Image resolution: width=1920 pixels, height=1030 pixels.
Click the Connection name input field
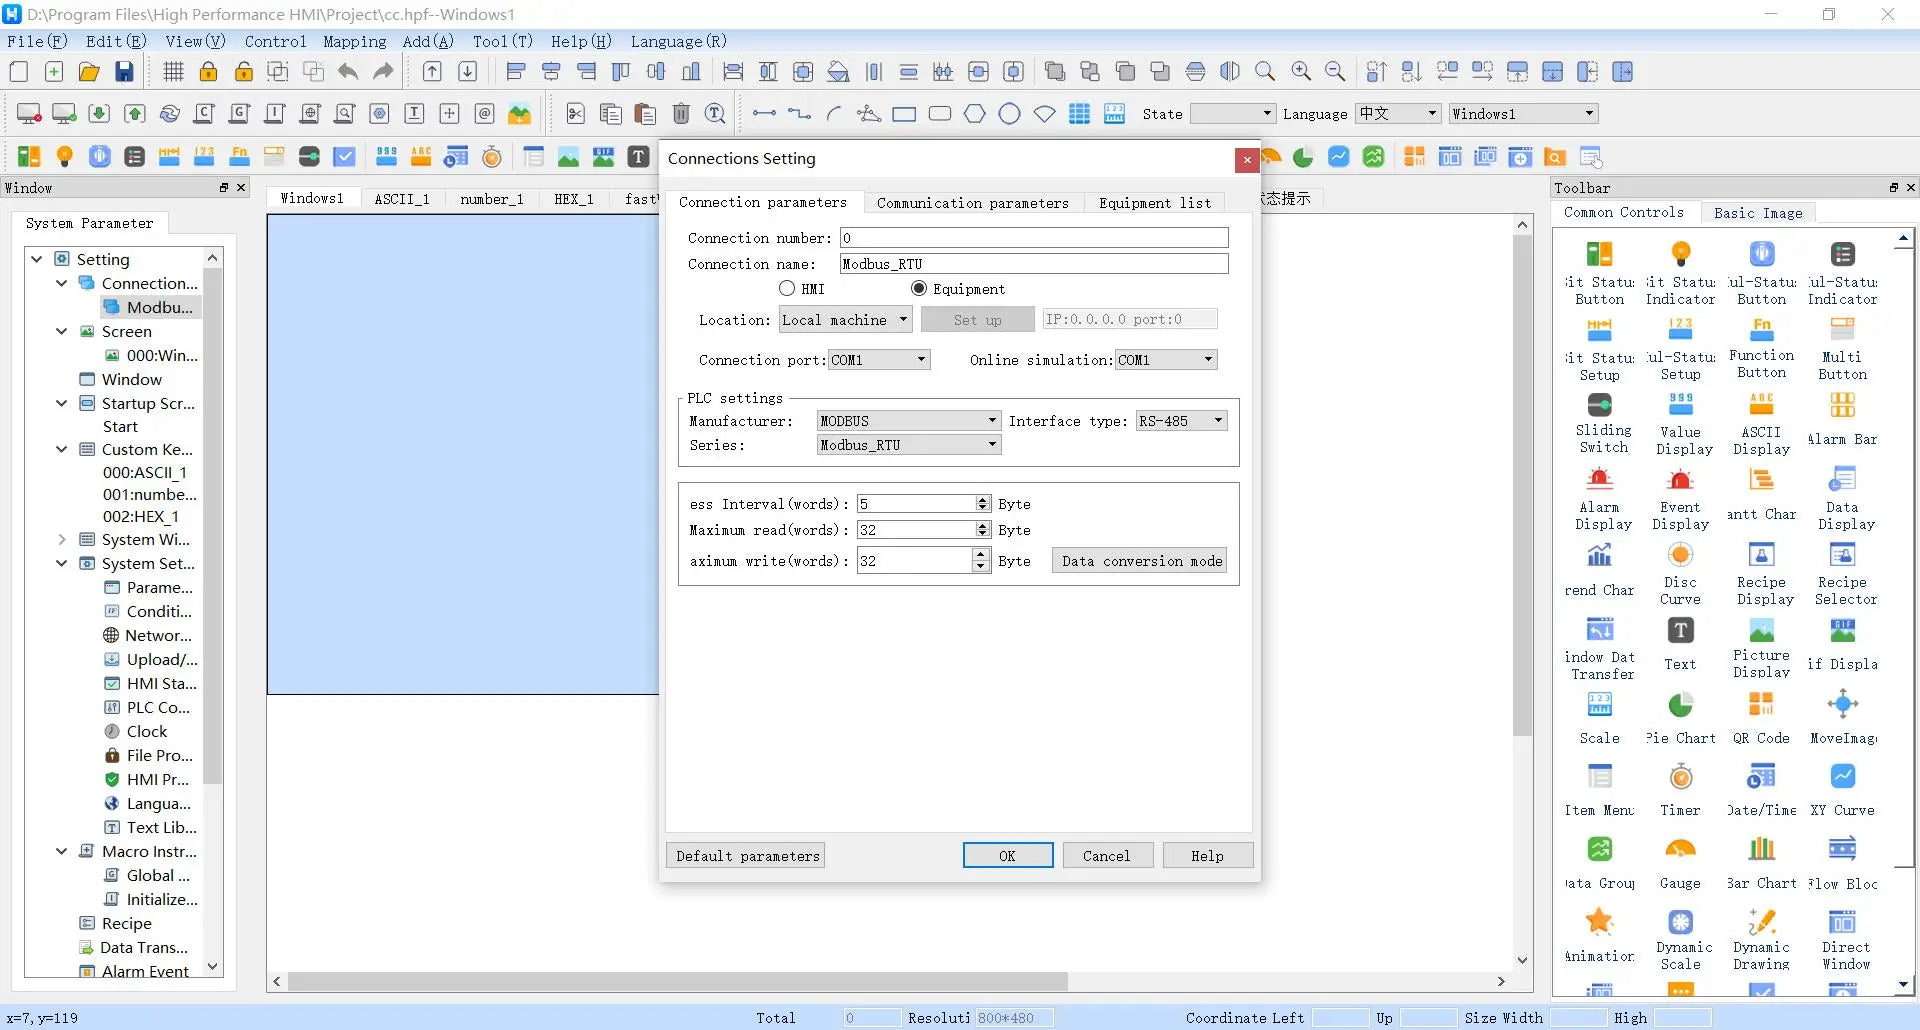point(1033,264)
